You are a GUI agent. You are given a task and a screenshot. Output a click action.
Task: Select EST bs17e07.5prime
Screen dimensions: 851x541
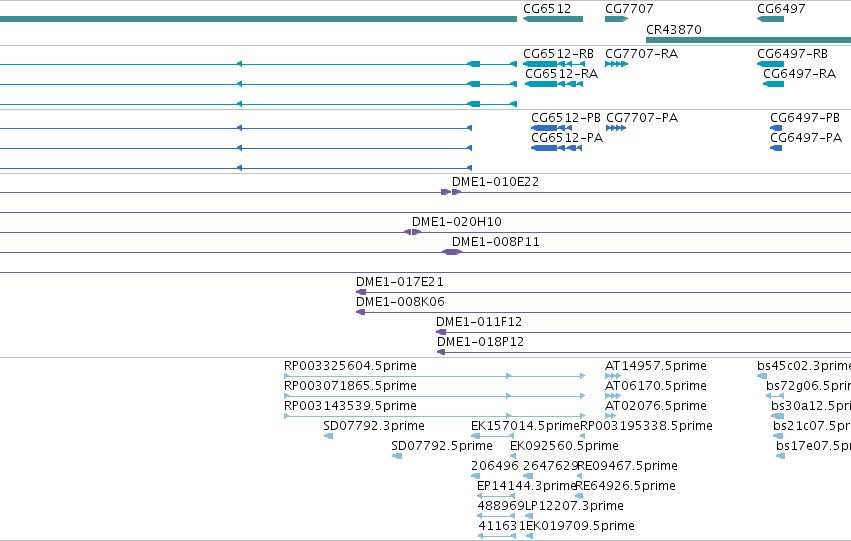click(x=780, y=456)
